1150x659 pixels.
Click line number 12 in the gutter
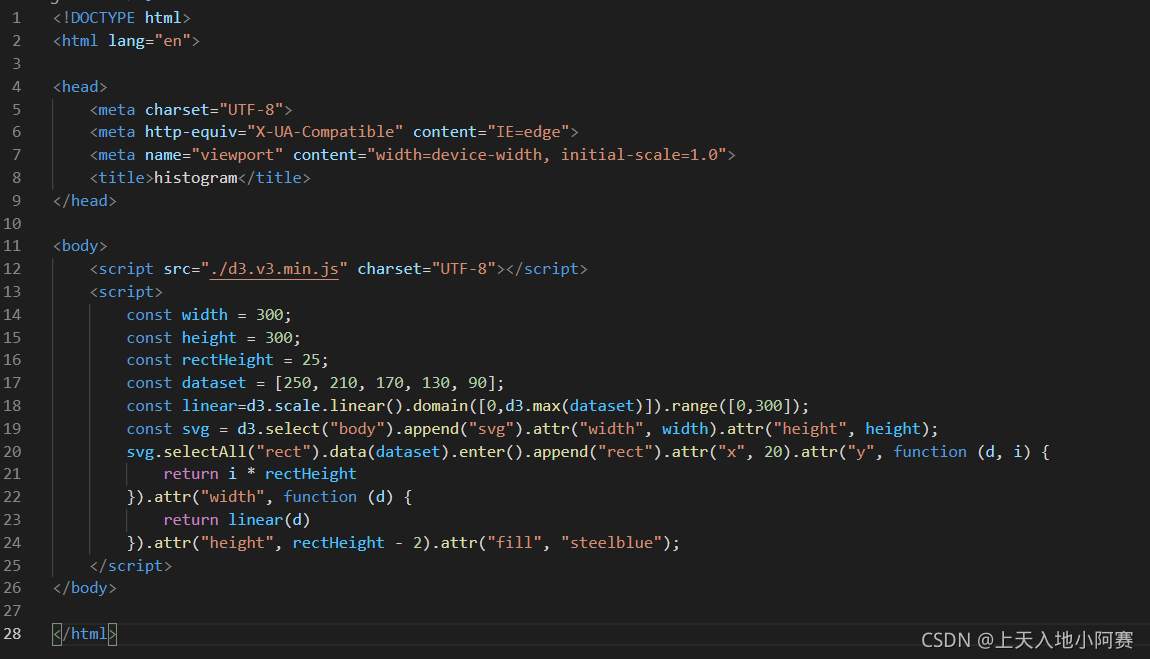[x=12, y=269]
